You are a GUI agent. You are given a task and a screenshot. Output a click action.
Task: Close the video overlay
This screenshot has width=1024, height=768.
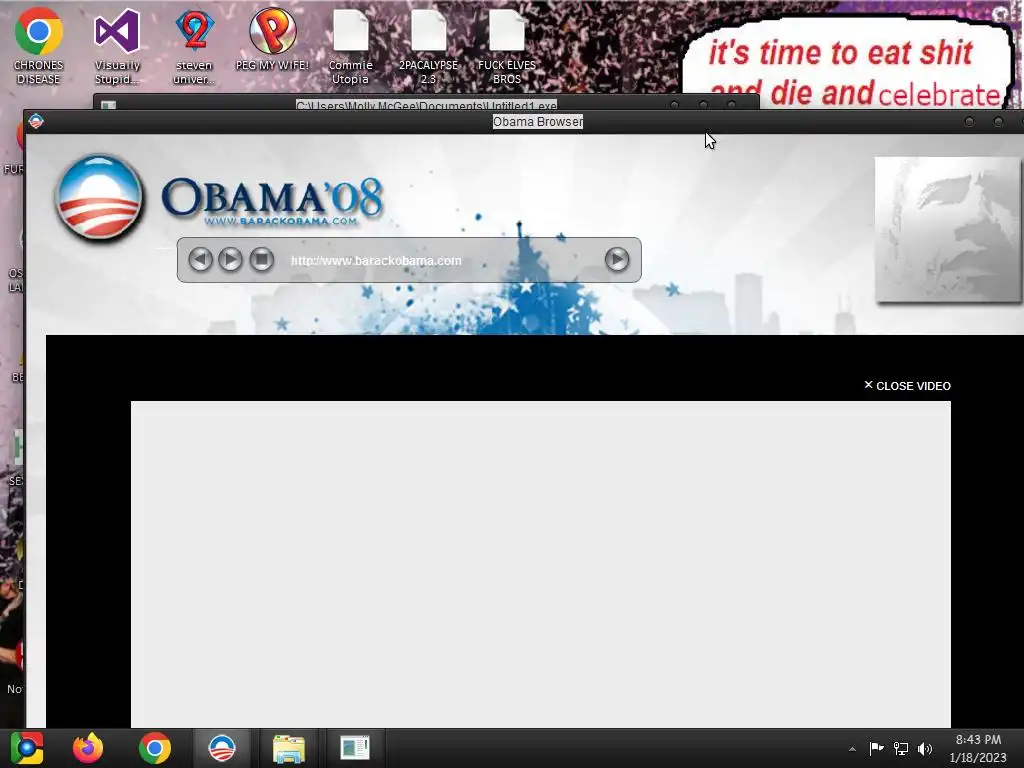tap(907, 386)
